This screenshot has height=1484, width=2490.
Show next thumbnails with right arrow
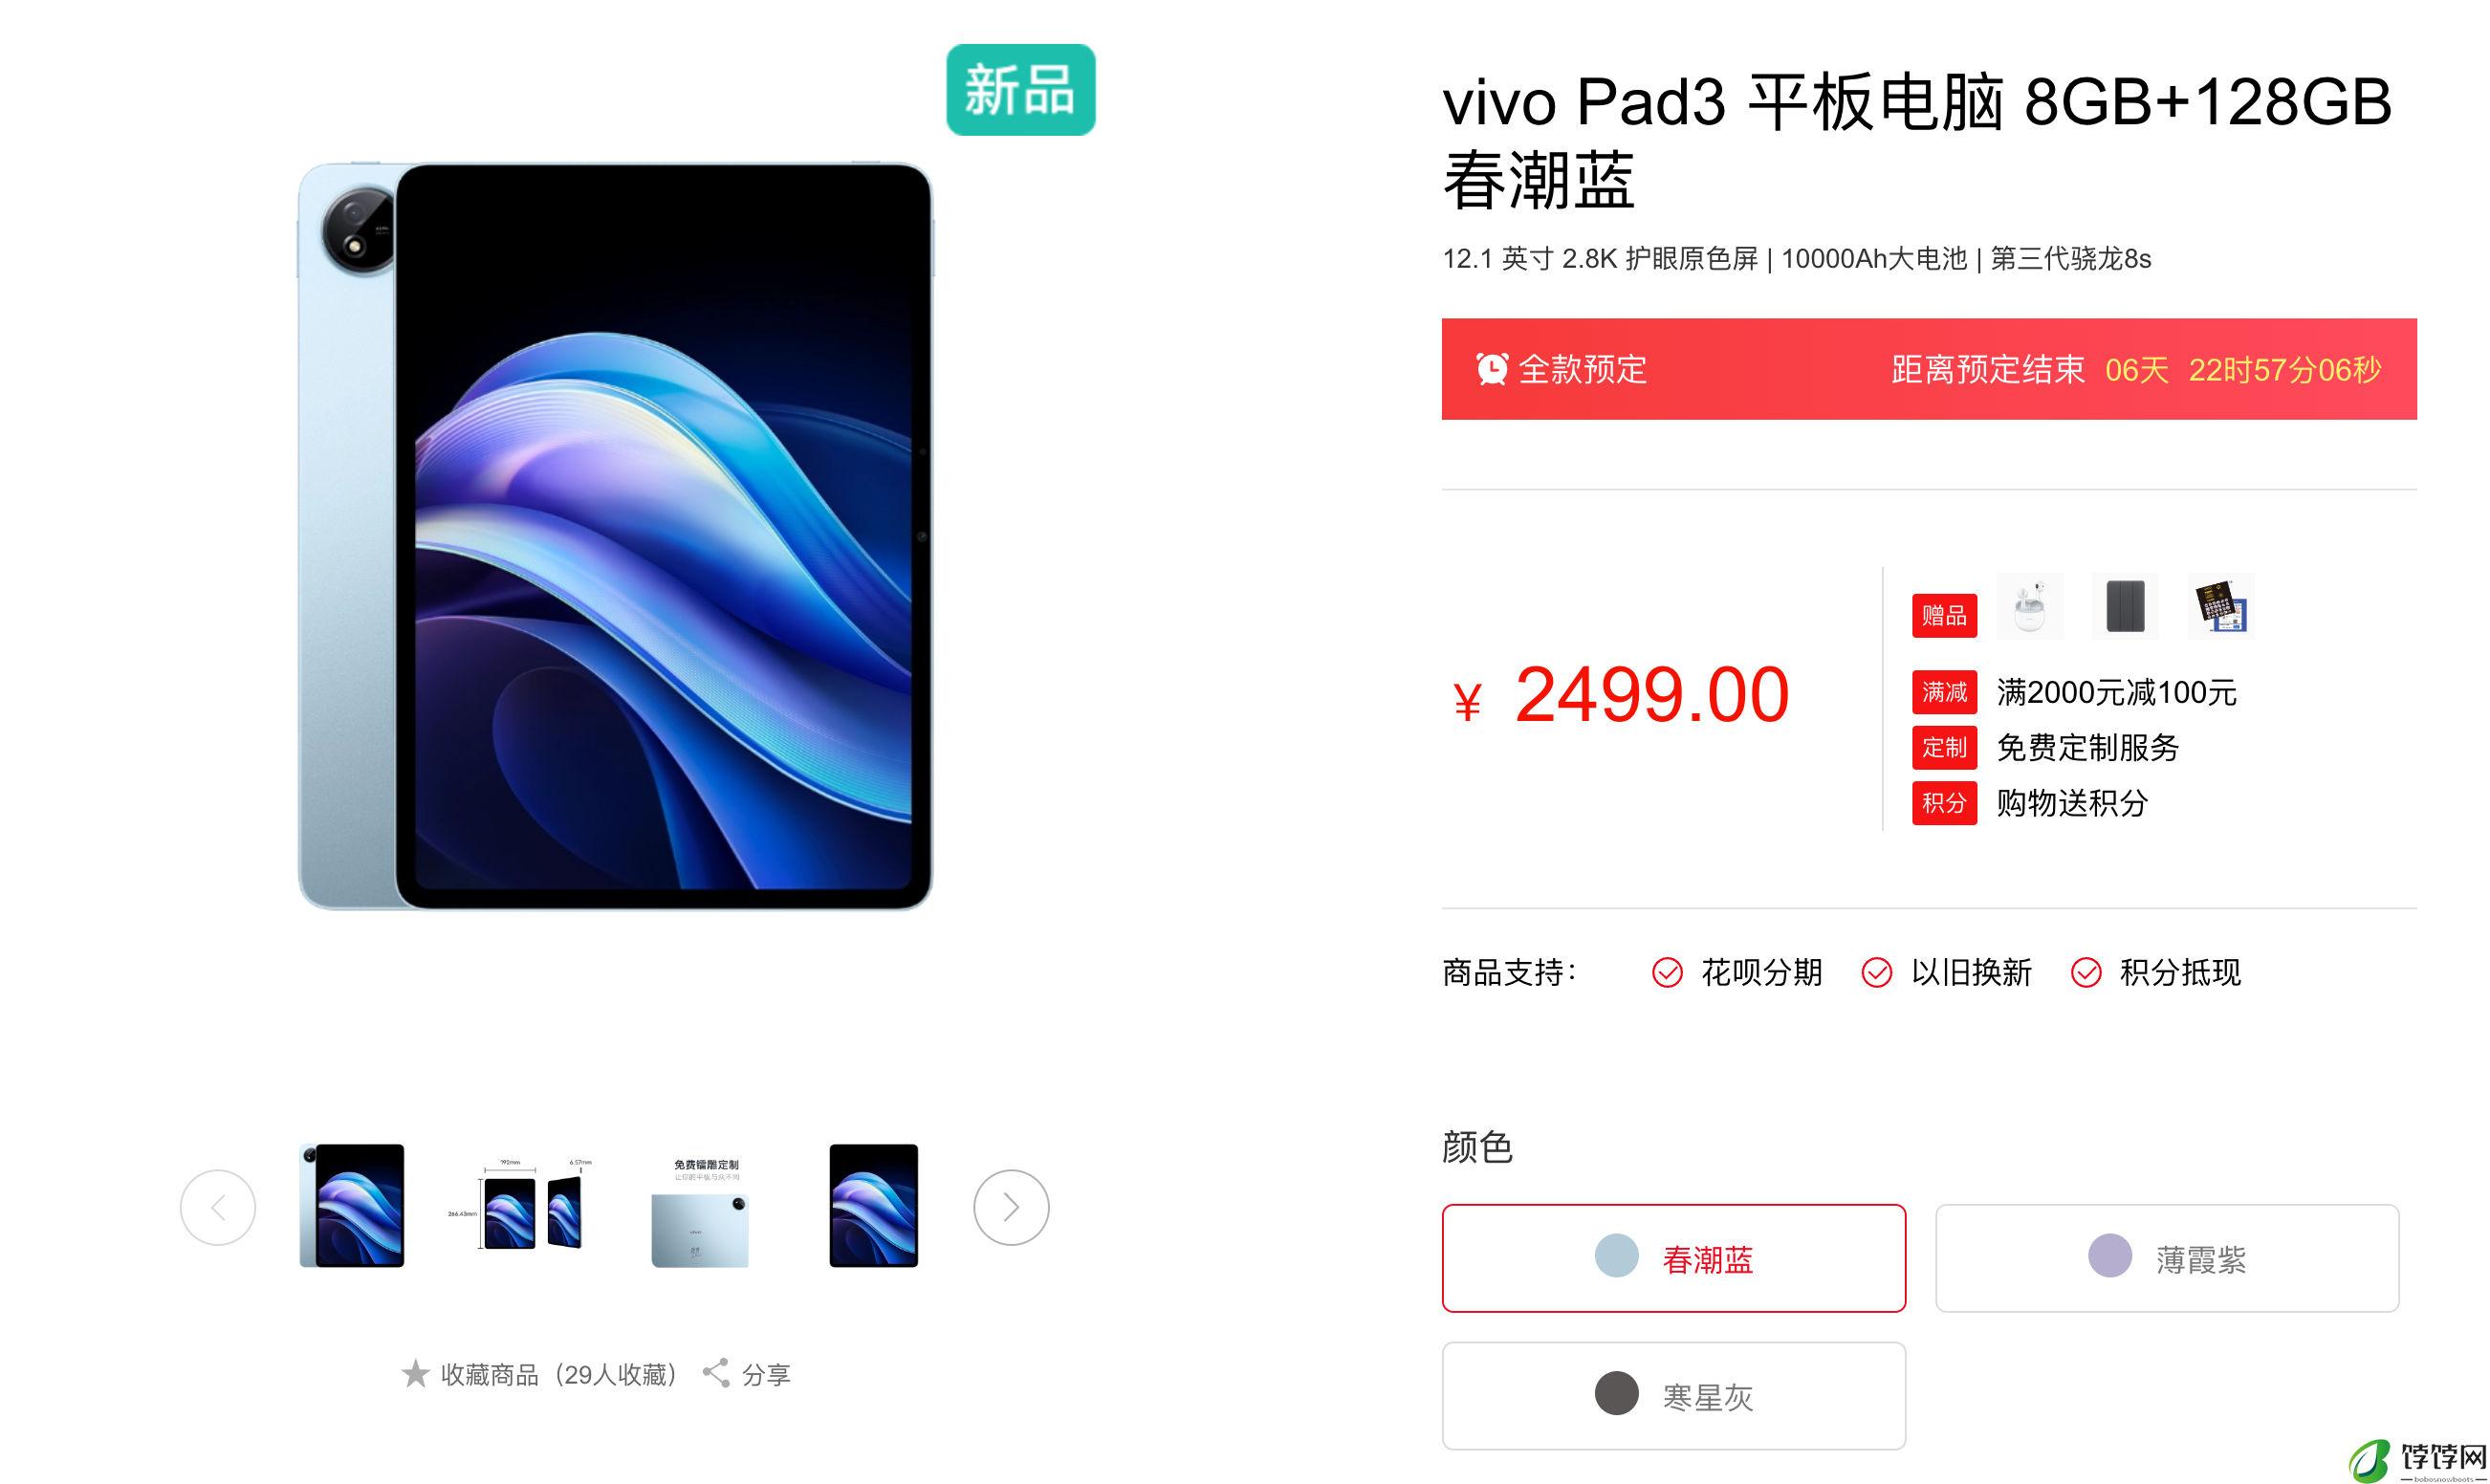(x=1011, y=1207)
